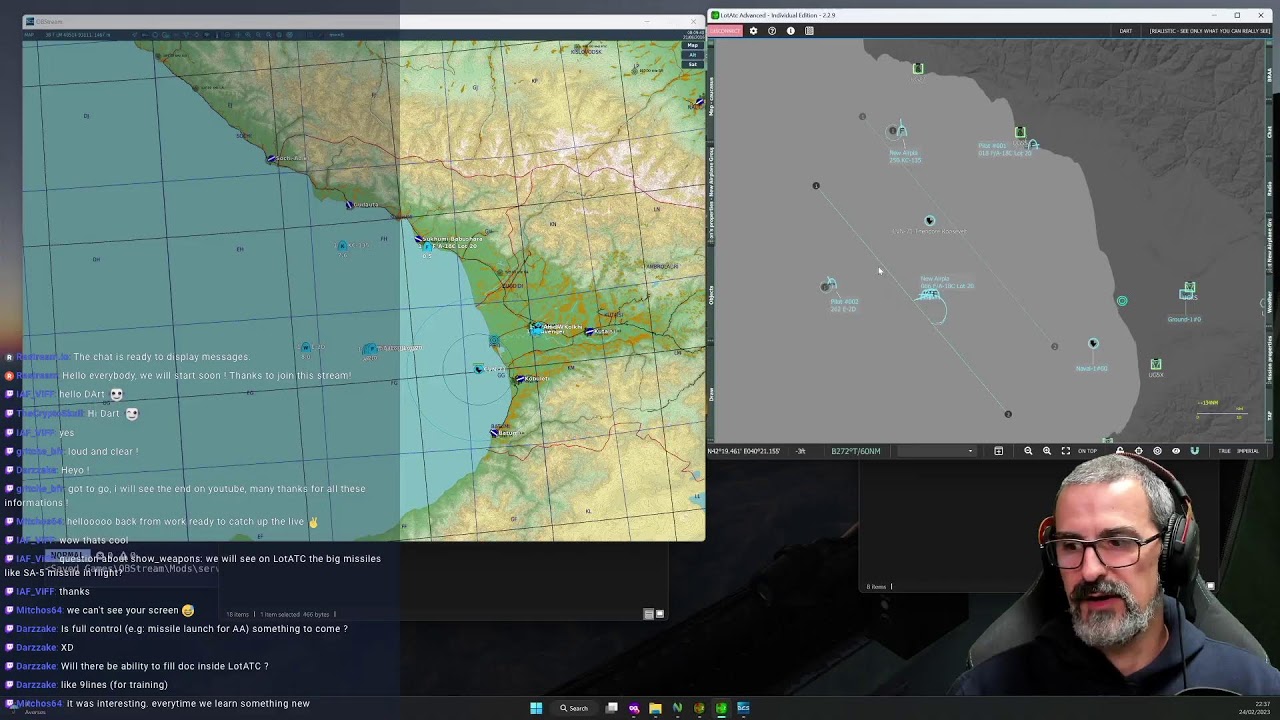Click the B272°T/60NM bullseye readout
1280x720 pixels.
click(x=856, y=451)
